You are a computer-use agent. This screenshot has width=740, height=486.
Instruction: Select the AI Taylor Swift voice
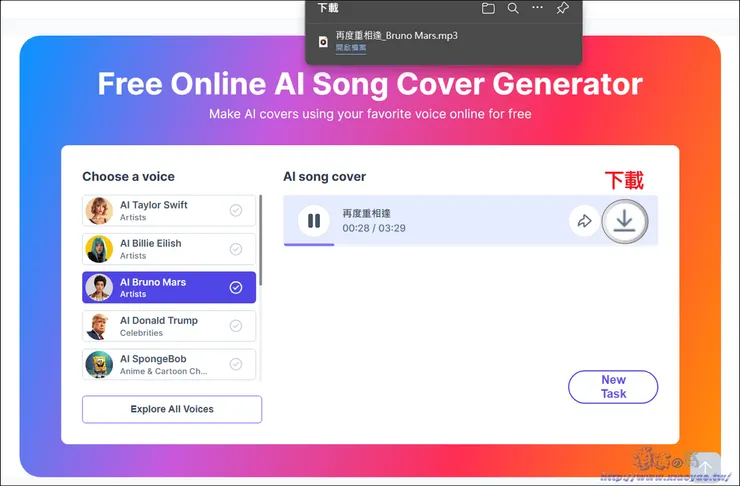click(169, 210)
